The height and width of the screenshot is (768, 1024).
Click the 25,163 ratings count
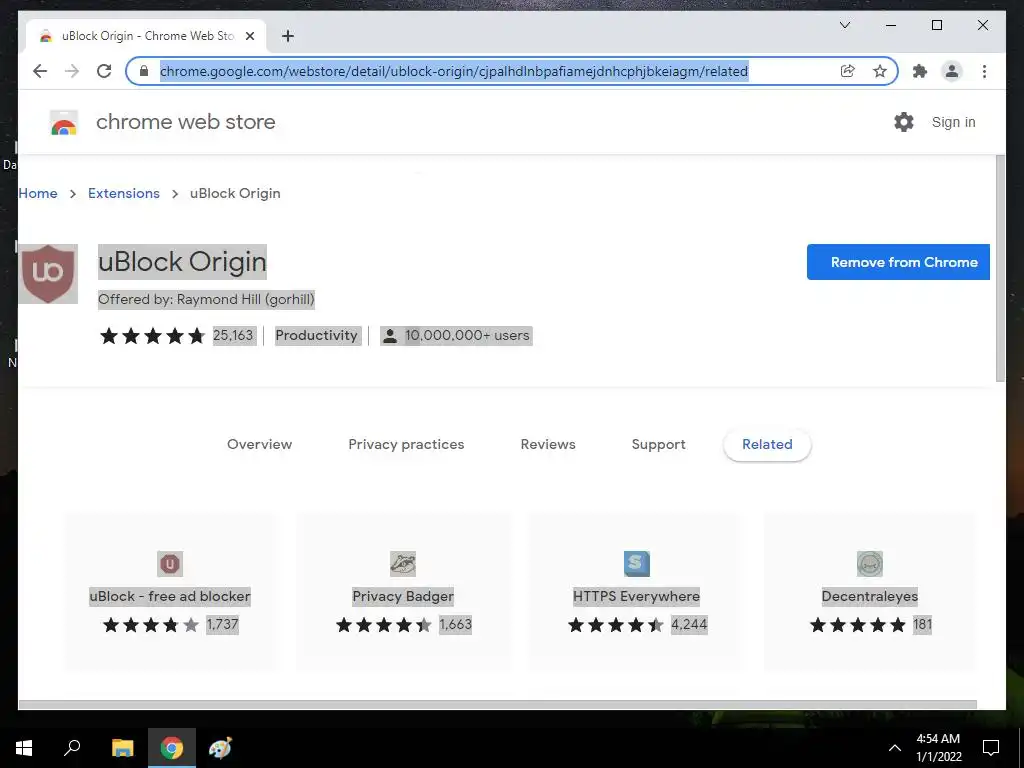click(x=233, y=336)
